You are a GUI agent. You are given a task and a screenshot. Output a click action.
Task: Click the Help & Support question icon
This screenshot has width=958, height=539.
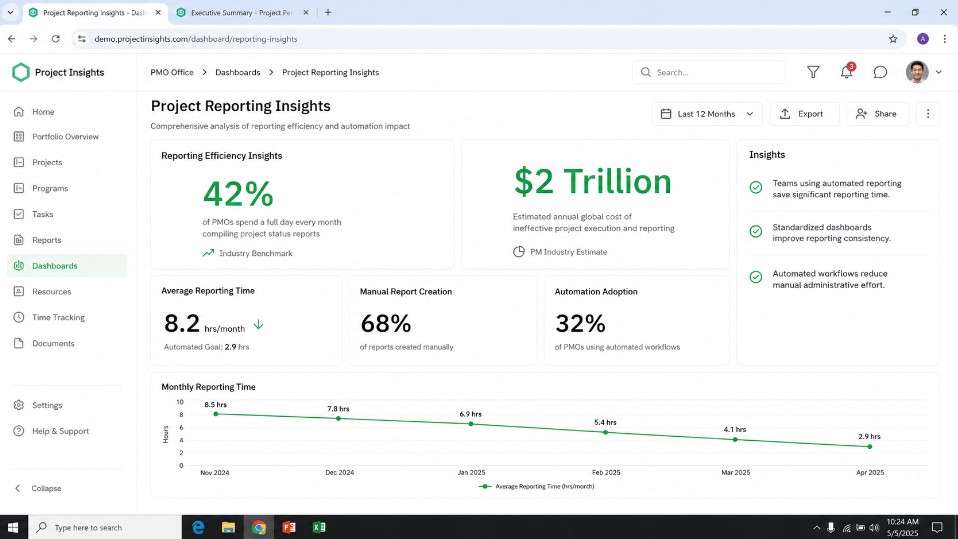coord(19,431)
